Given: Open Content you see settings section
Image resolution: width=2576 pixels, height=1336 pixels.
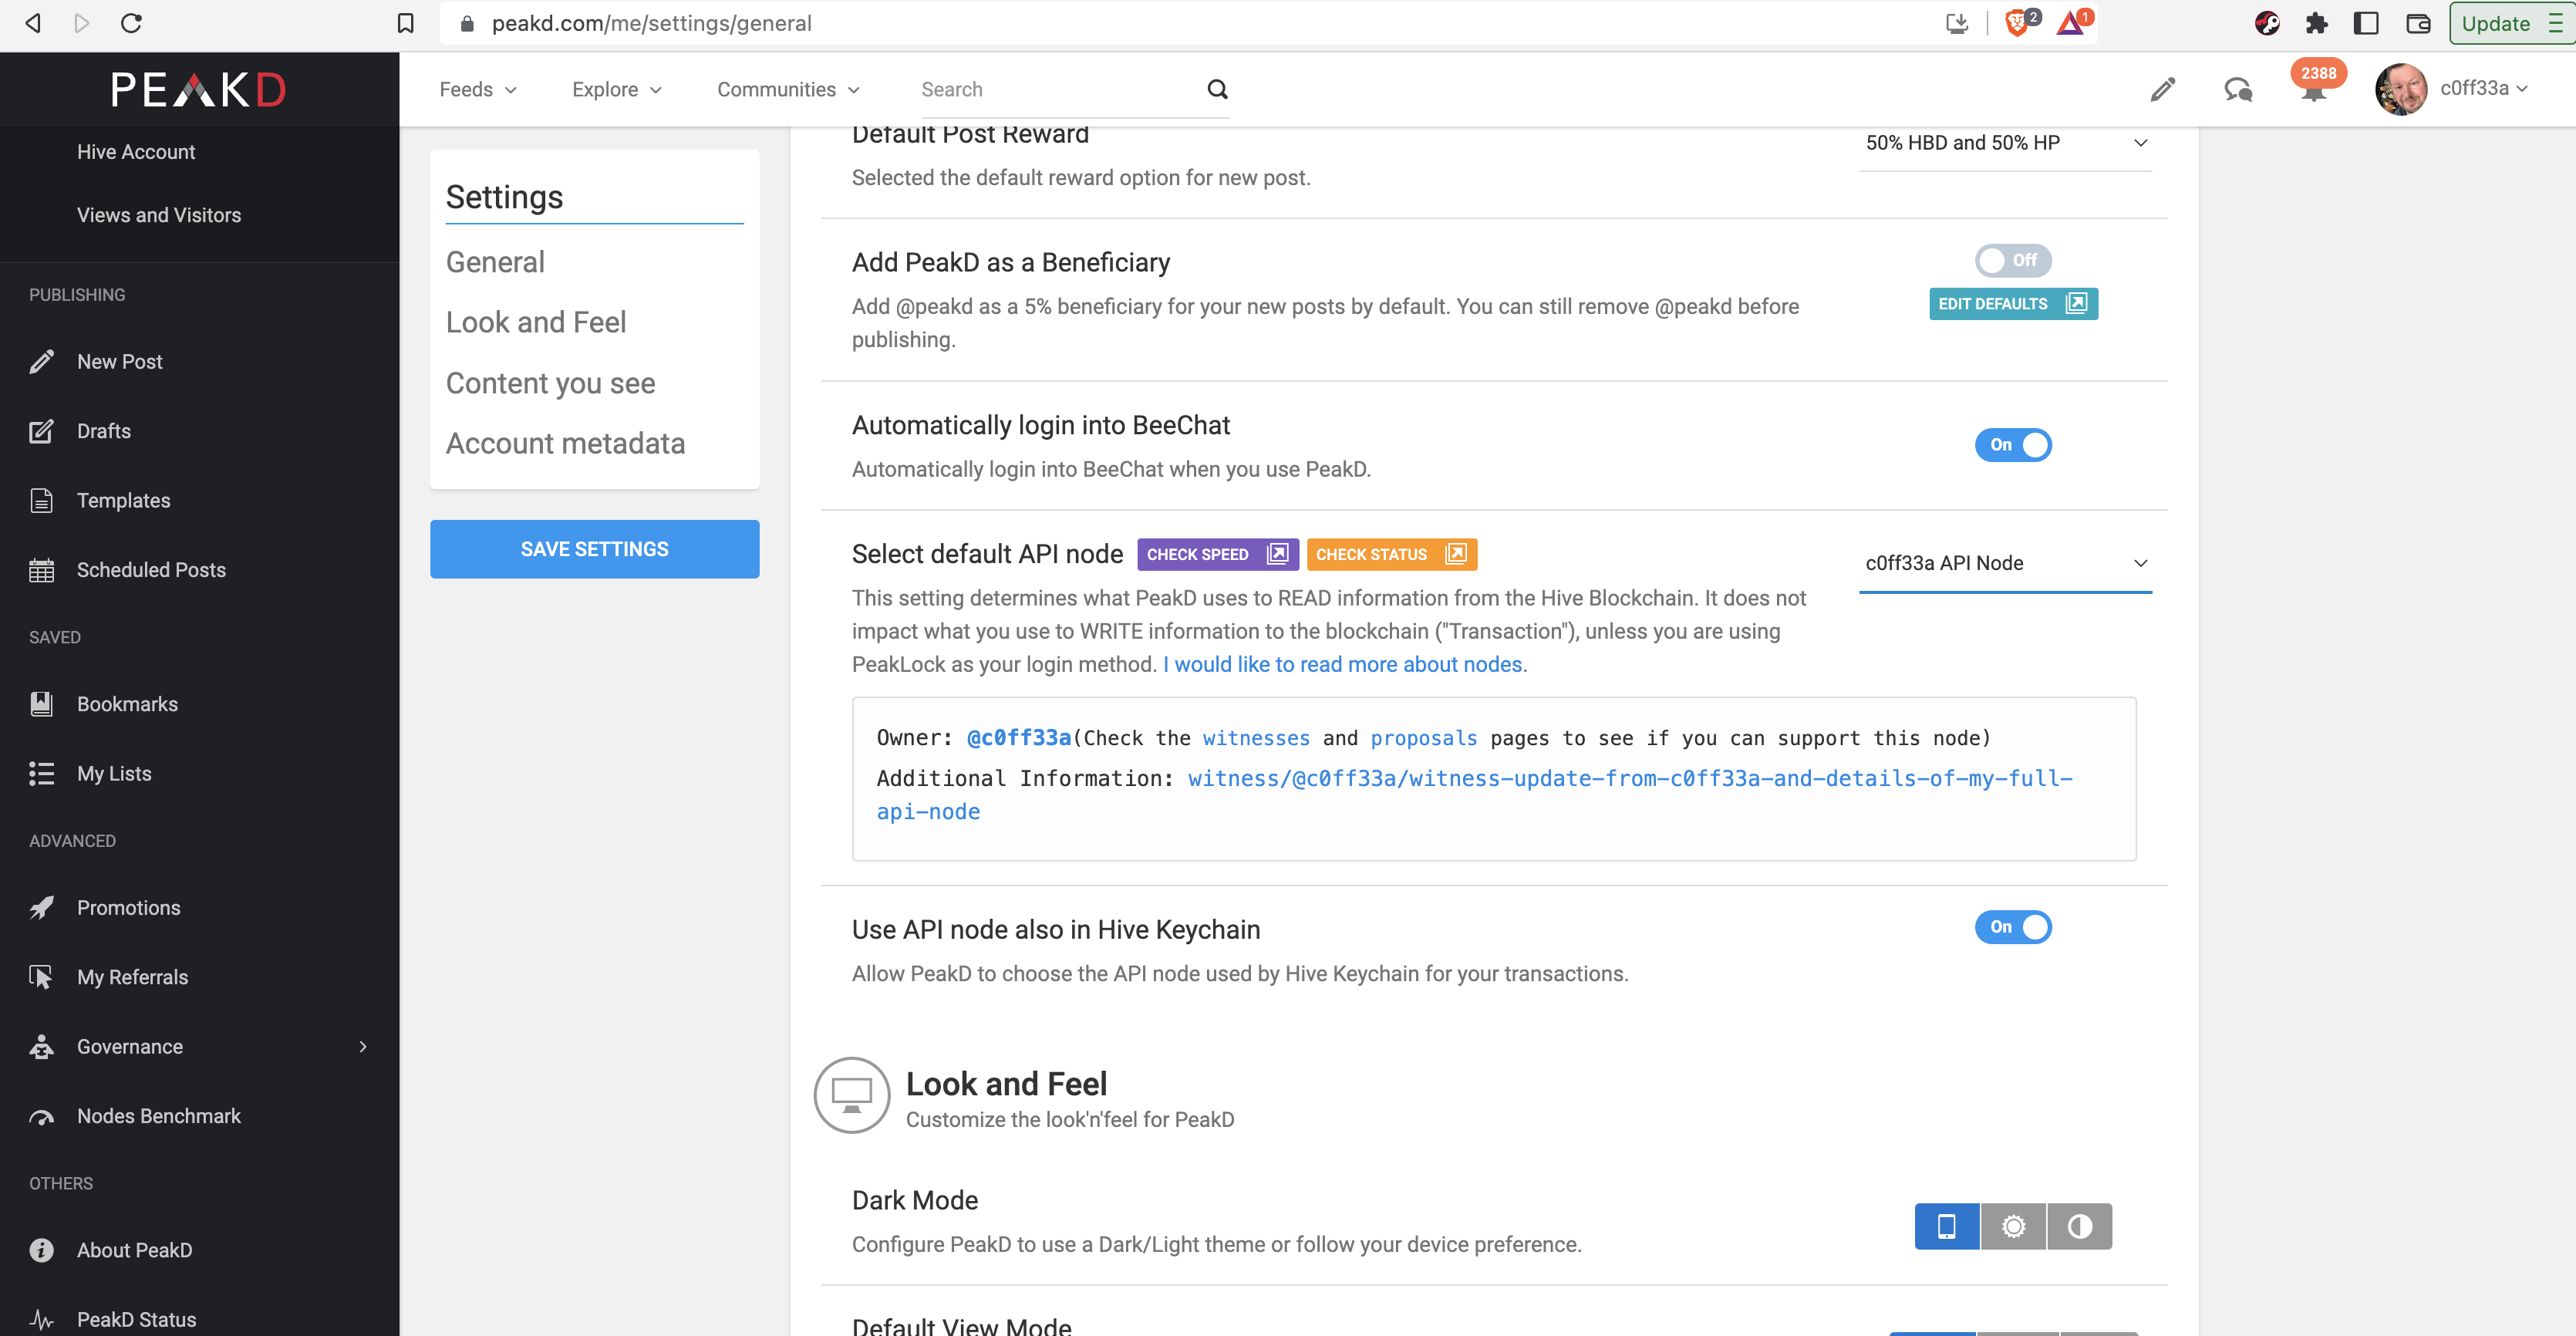Looking at the screenshot, I should 550,383.
